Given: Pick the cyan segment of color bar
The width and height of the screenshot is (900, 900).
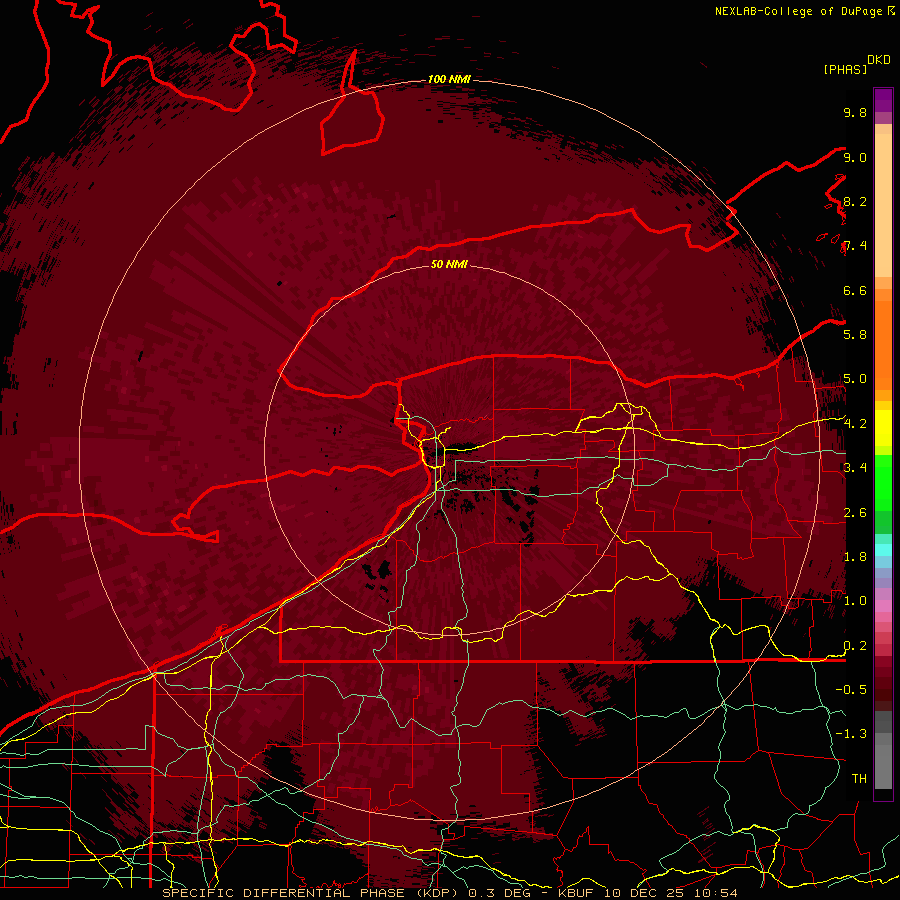Looking at the screenshot, I should [x=883, y=550].
